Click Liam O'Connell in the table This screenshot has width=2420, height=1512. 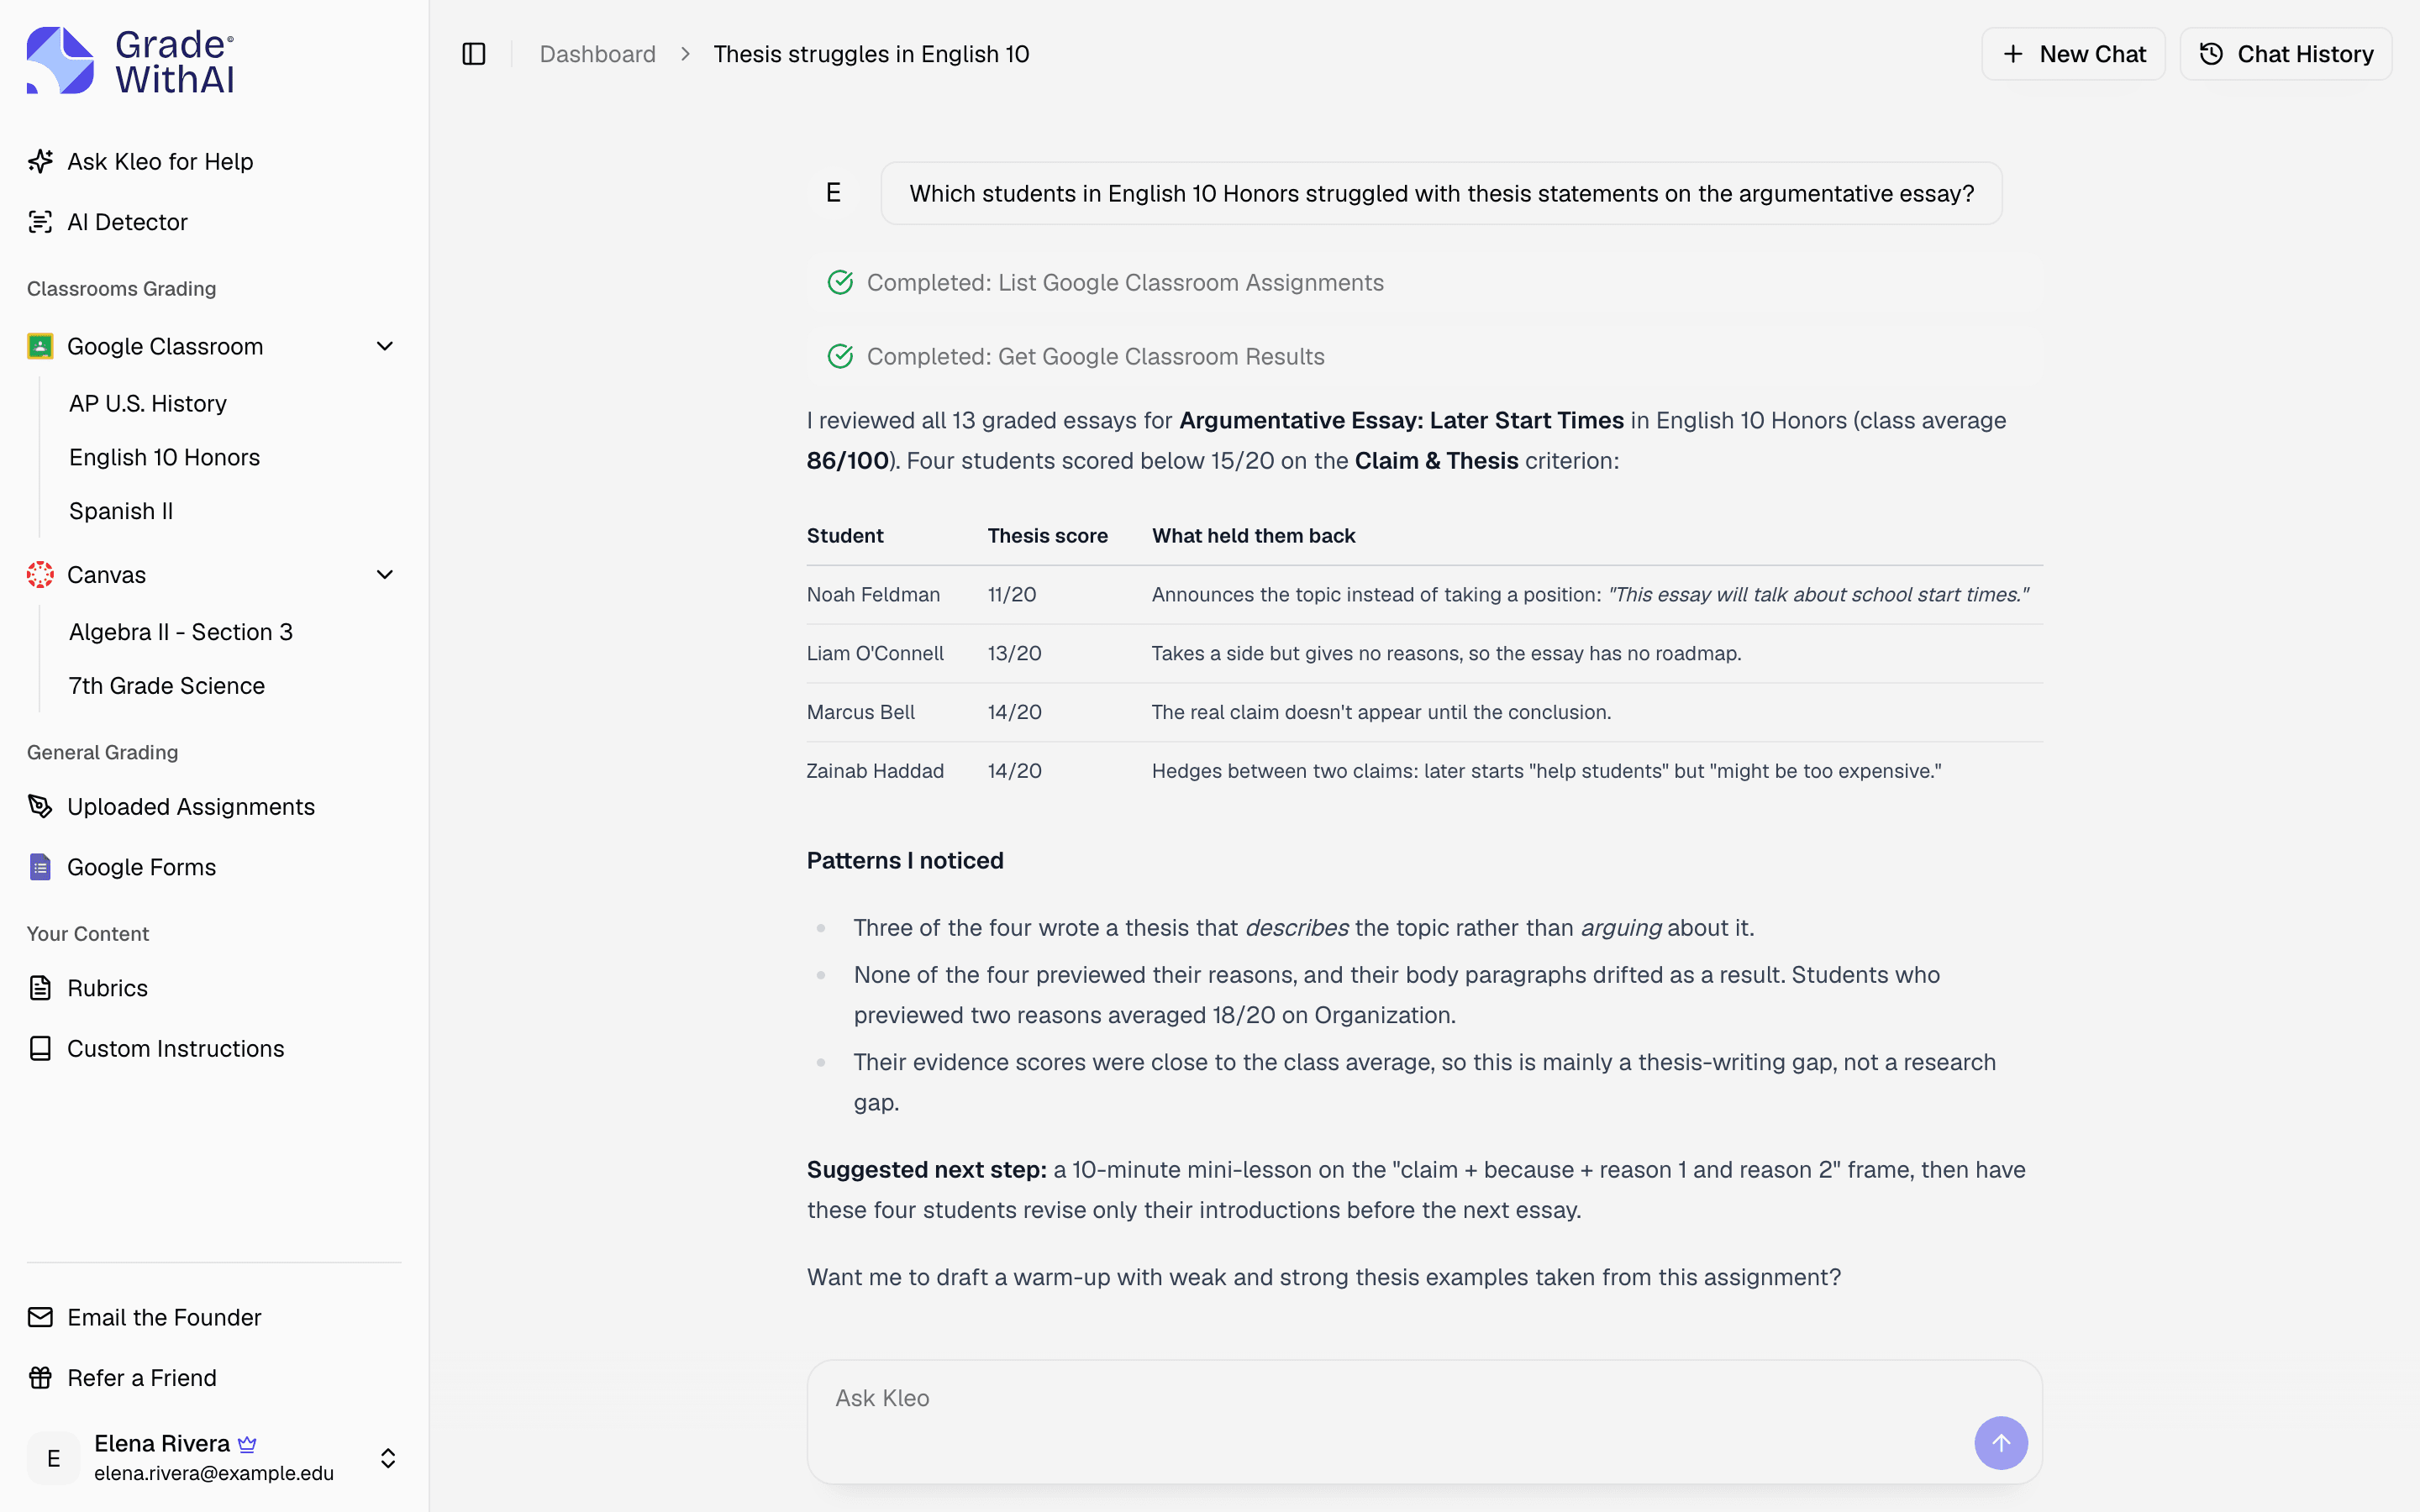click(x=875, y=654)
